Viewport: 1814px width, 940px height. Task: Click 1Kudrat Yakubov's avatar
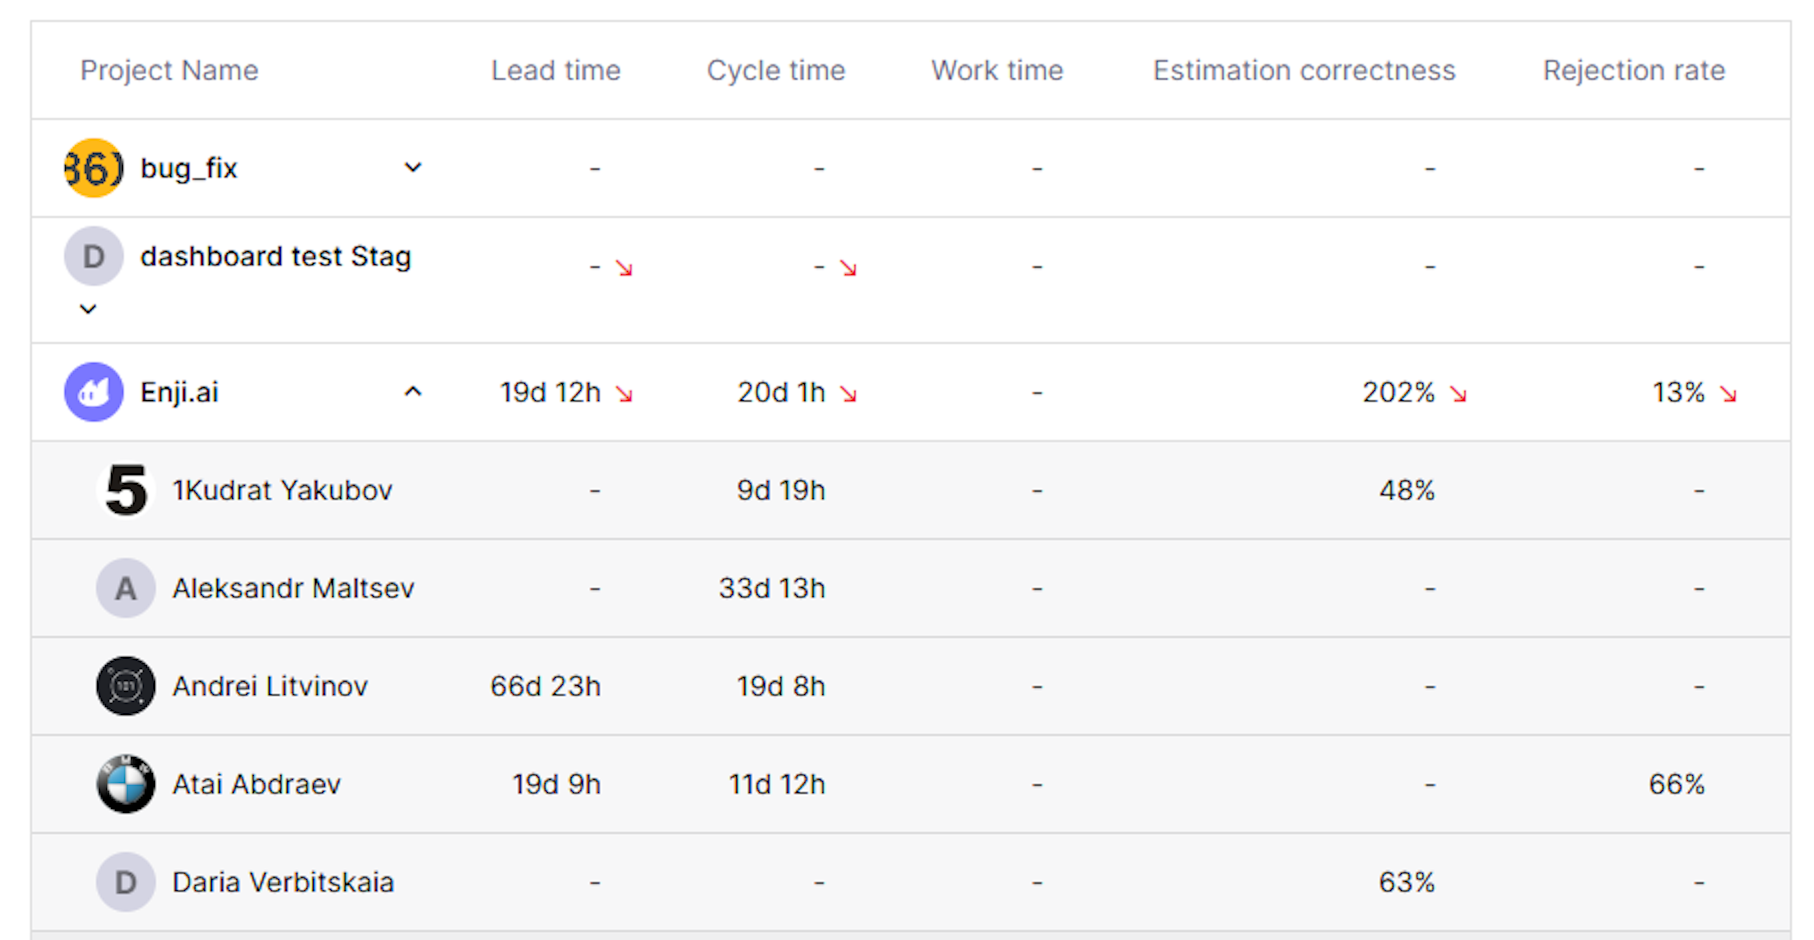click(x=126, y=490)
